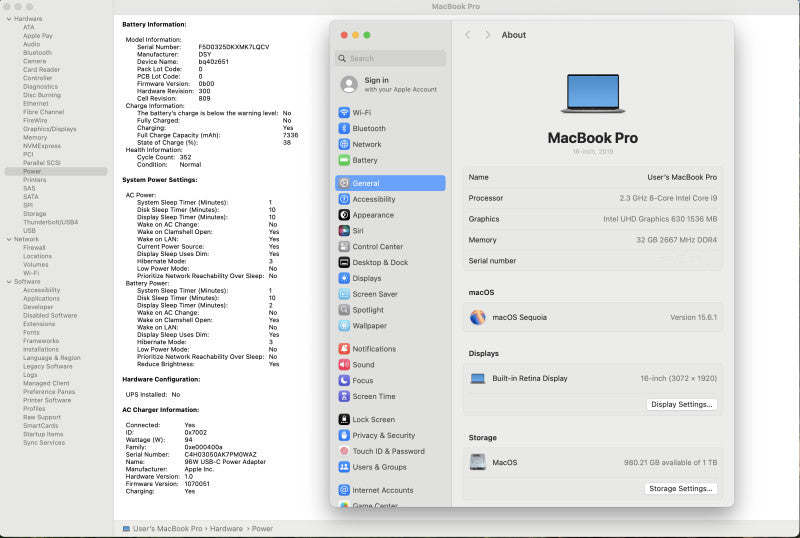Open the Lock Screen icon

pyautogui.click(x=344, y=419)
